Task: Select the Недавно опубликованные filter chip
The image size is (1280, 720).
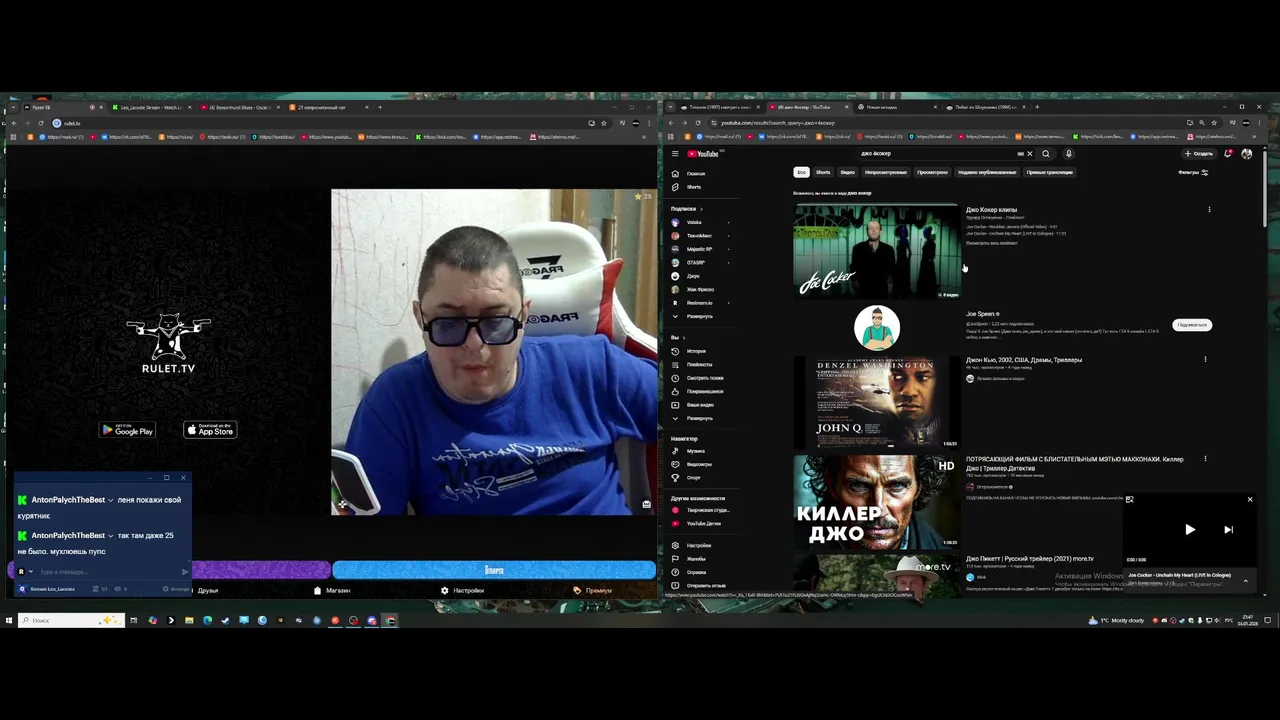Action: click(x=988, y=172)
